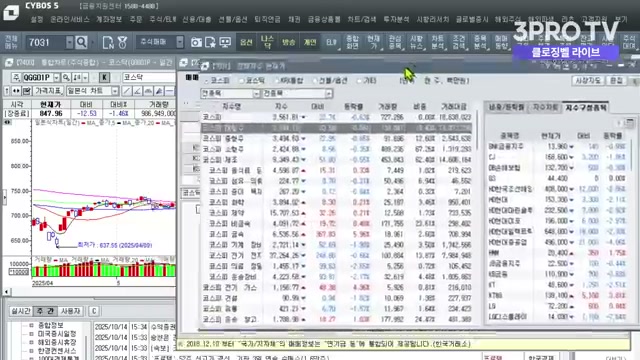Image resolution: width=640 pixels, height=360 pixels.
Task: Open the 온라인서비스 menu
Action: point(70,19)
